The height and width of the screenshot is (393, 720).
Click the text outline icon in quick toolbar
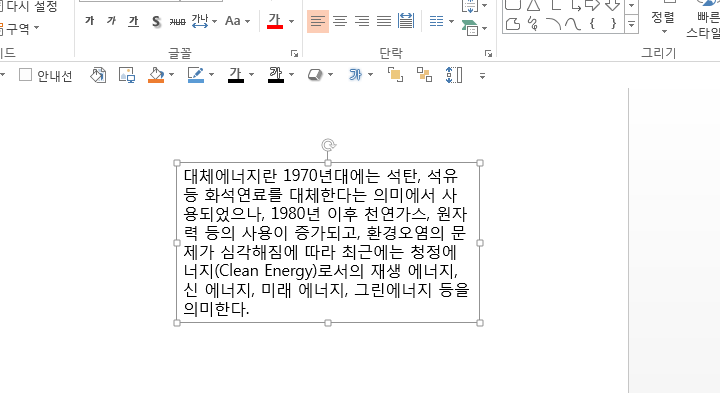click(x=276, y=75)
